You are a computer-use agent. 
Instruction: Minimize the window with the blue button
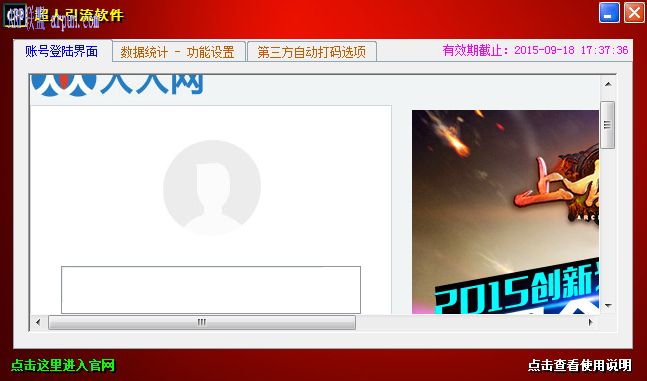609,12
